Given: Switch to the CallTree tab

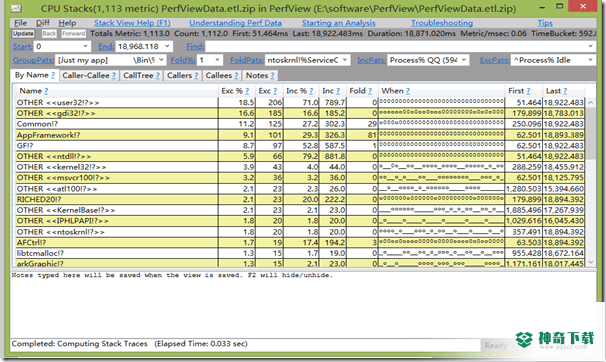Looking at the screenshot, I should tap(141, 76).
